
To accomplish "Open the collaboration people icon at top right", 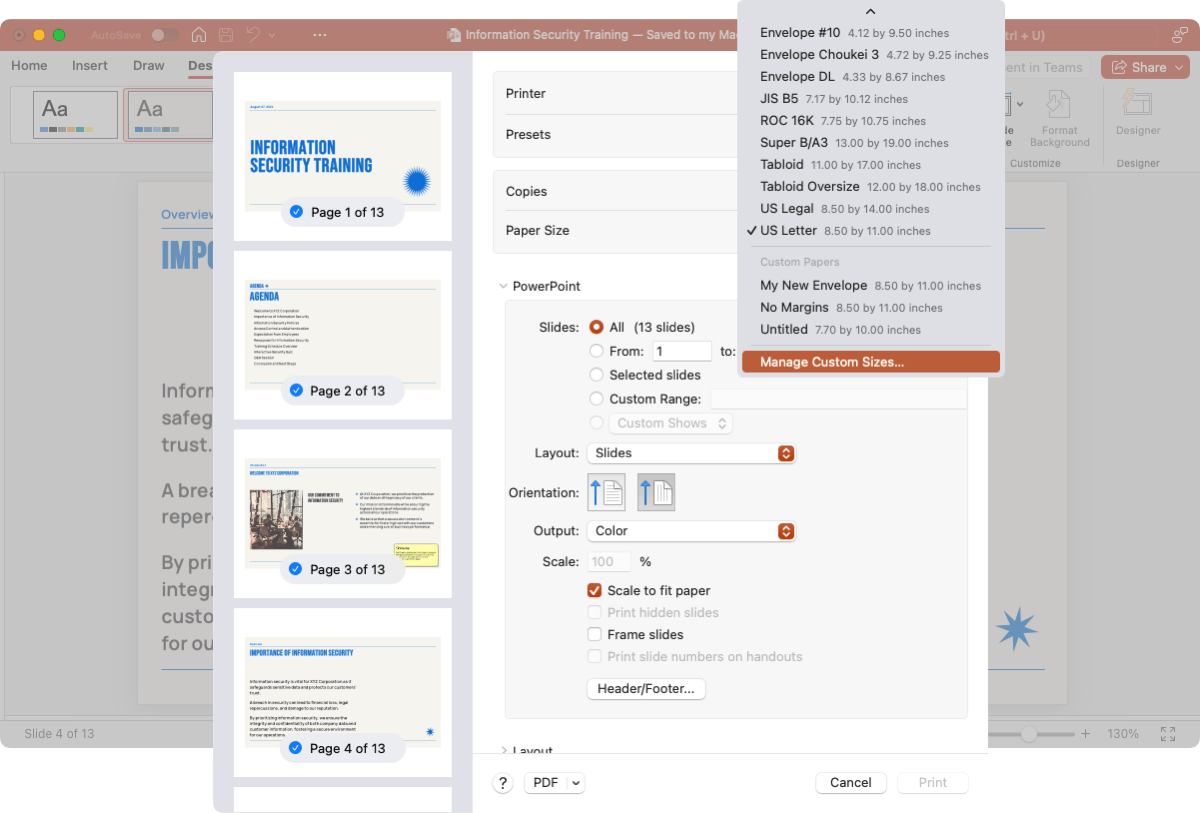I will point(1179,35).
